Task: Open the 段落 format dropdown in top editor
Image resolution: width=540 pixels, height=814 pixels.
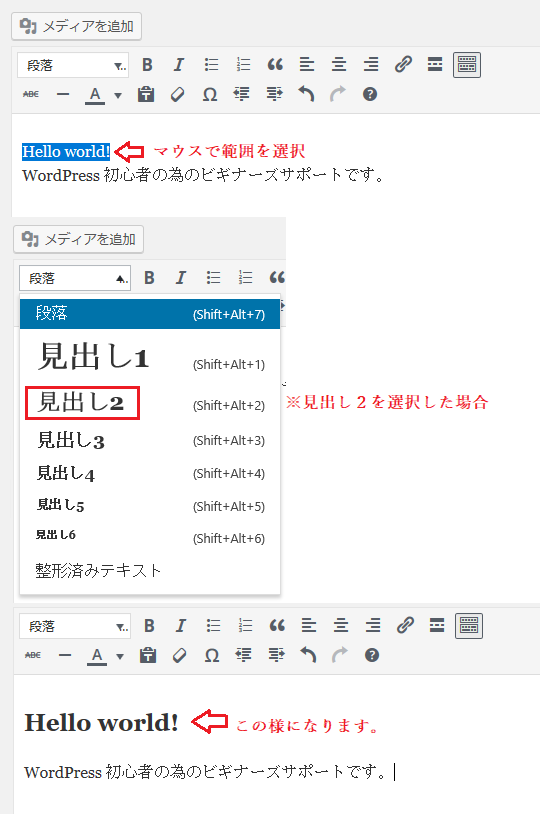Action: tap(73, 65)
